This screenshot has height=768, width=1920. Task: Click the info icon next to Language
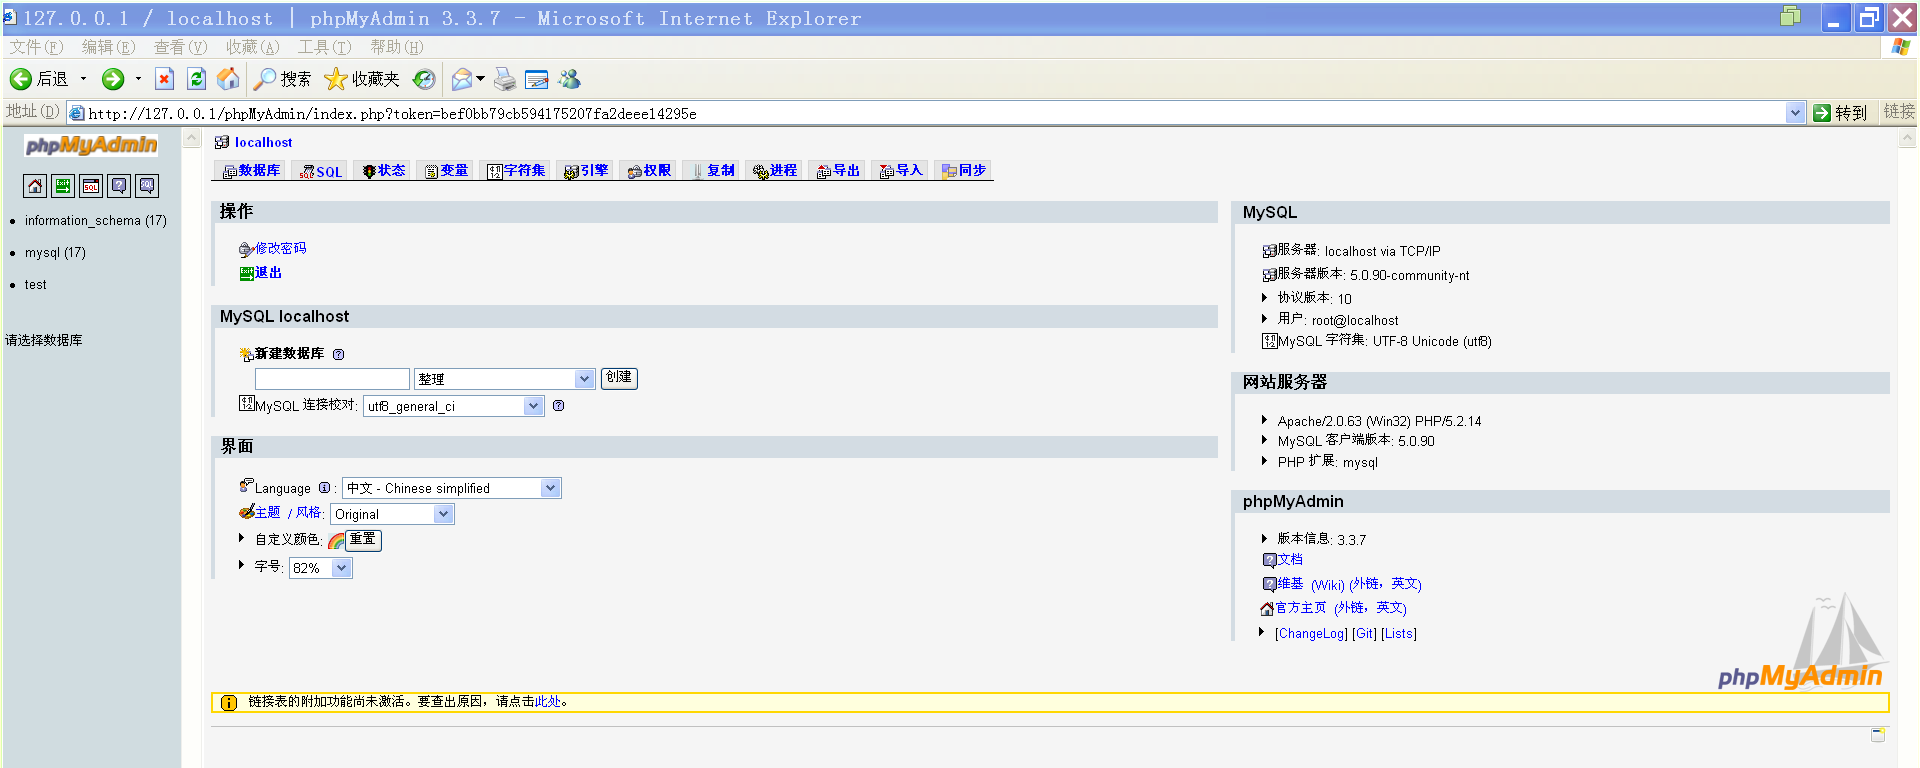324,488
